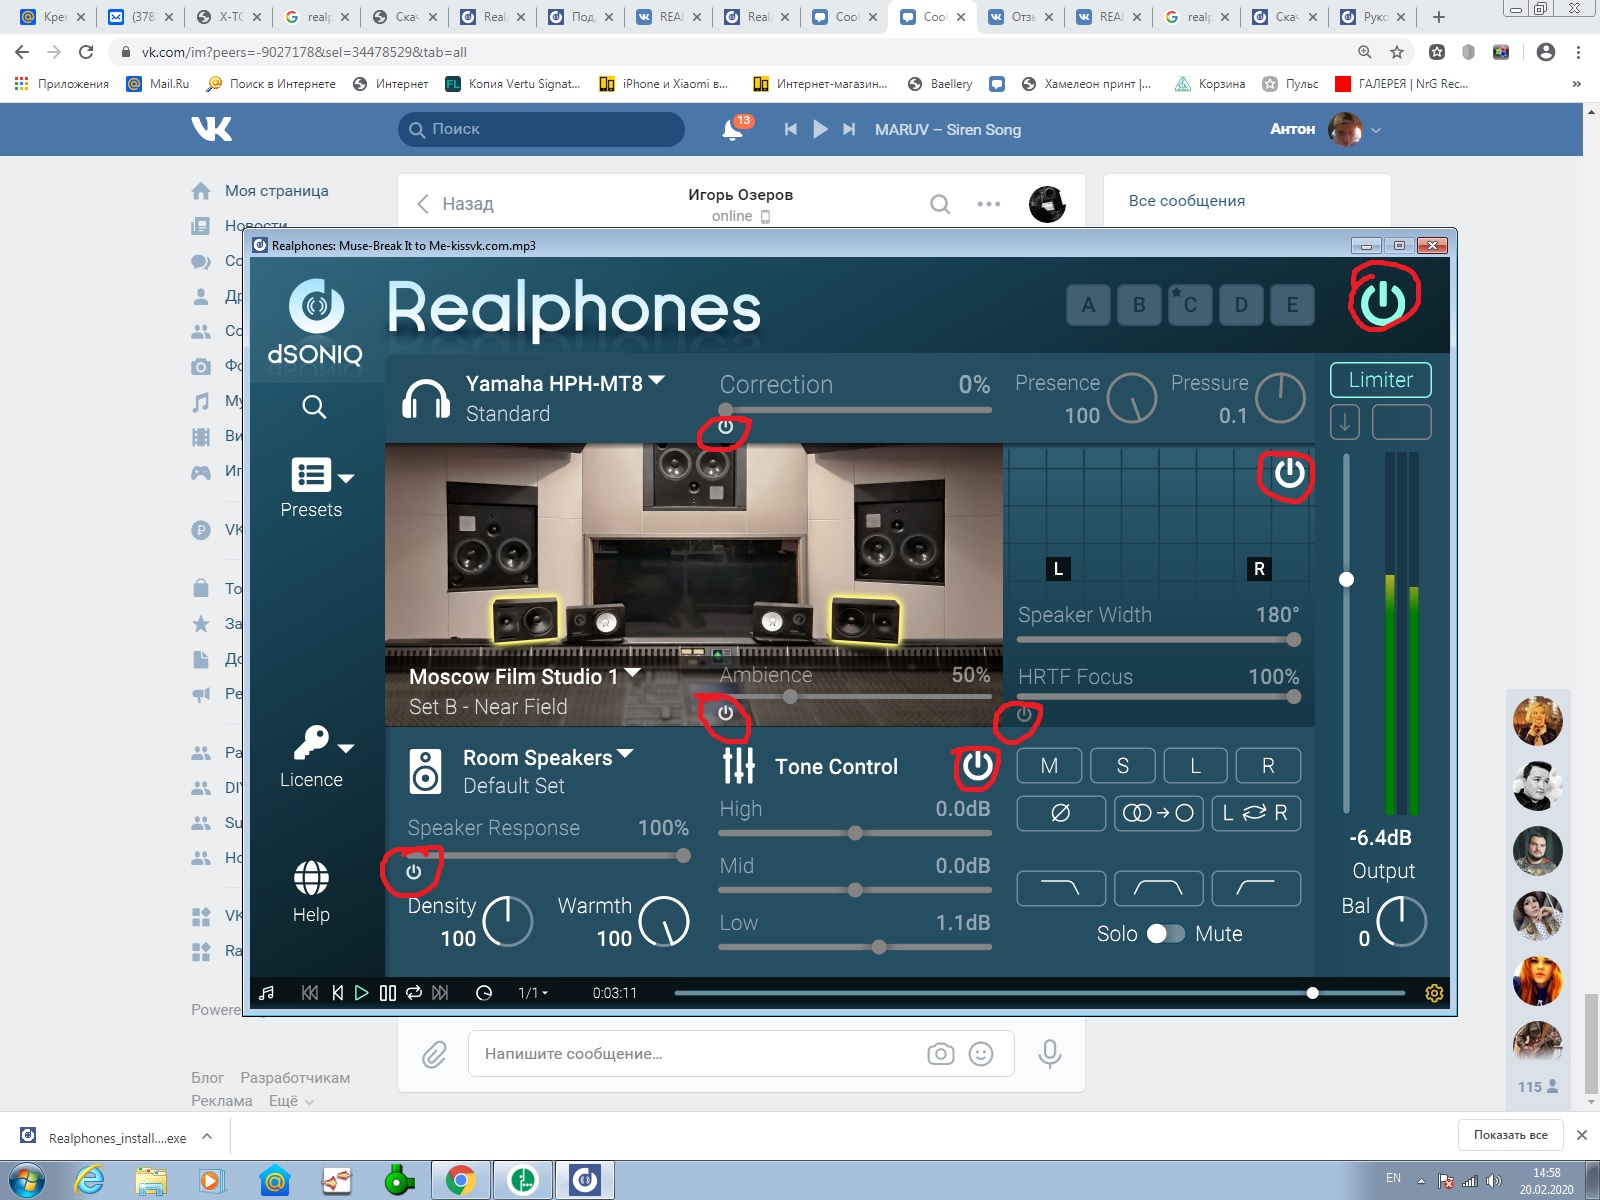The width and height of the screenshot is (1600, 1200).
Task: Click the S (side) monitor button
Action: 1123,766
